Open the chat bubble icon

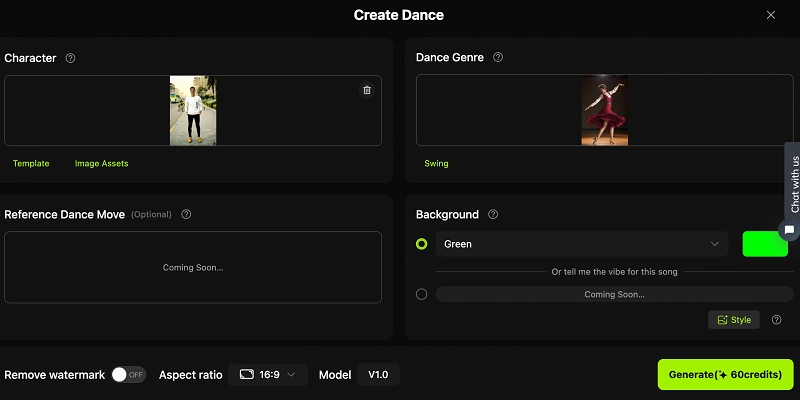pyautogui.click(x=789, y=230)
